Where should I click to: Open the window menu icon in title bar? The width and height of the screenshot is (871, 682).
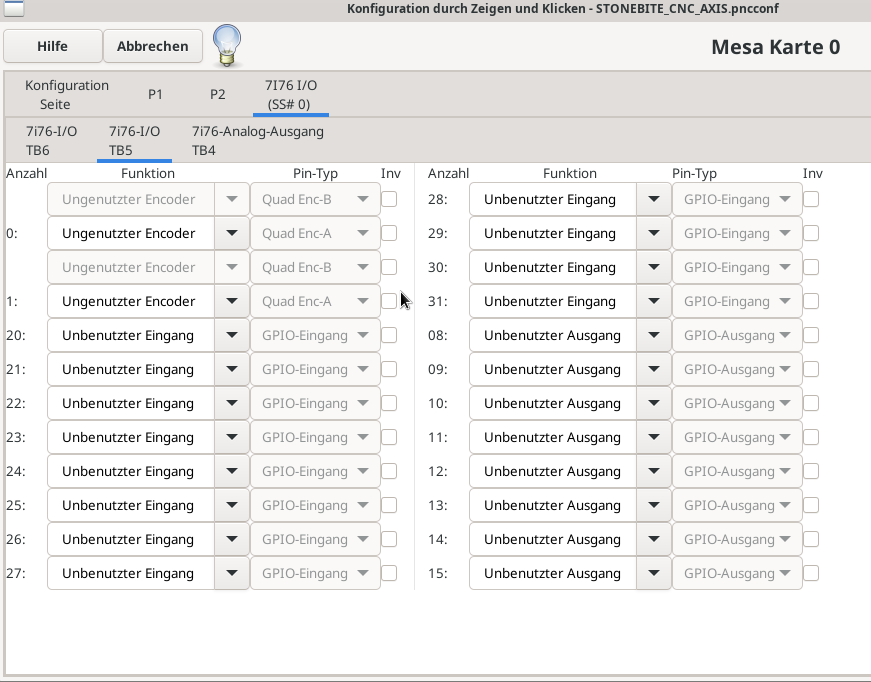[14, 8]
